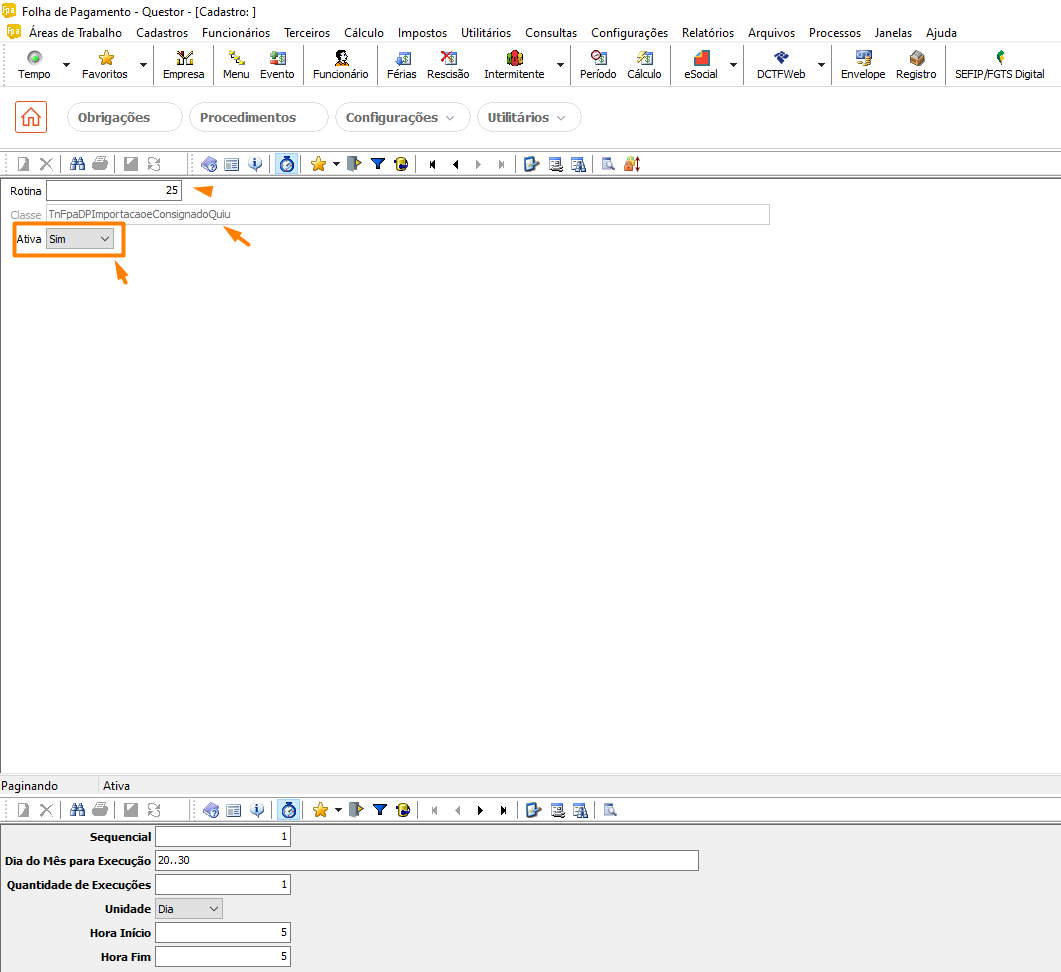Click the Envelope toolbar icon
Viewport: 1061px width, 972px height.
click(862, 65)
